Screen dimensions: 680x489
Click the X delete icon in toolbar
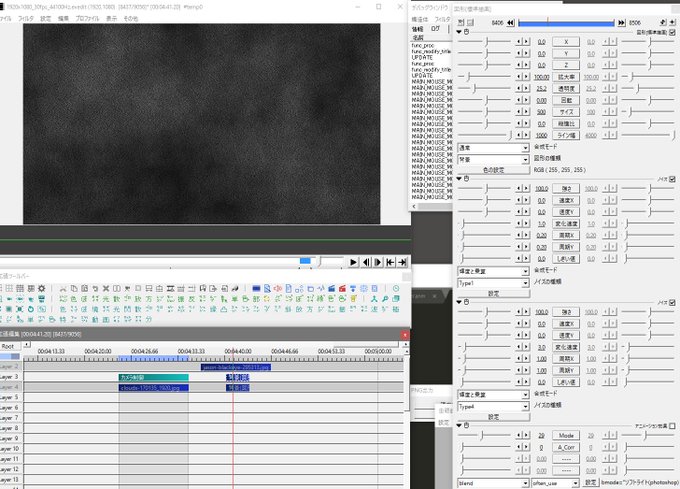point(106,288)
